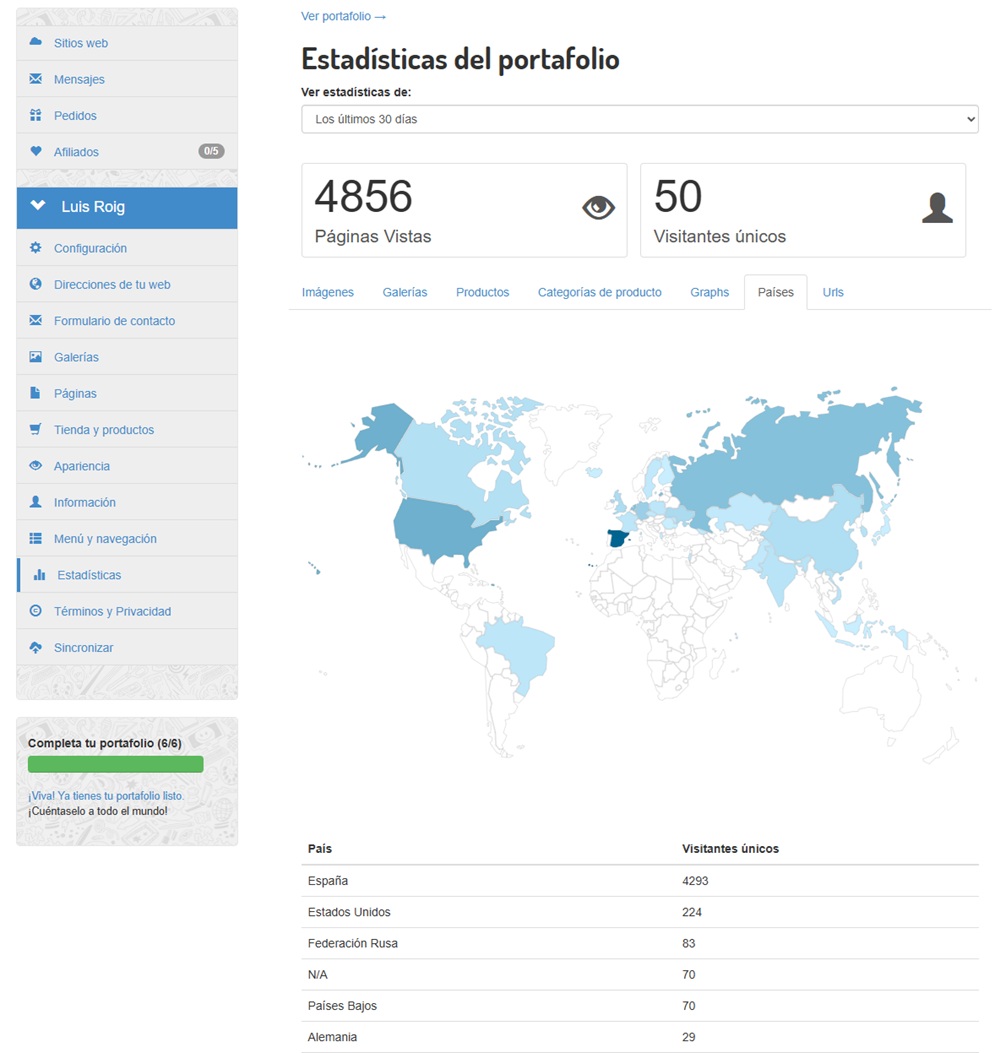Click the globe icon next to Direcciones de tu web
Viewport: 1000px width, 1053px height.
pos(36,284)
